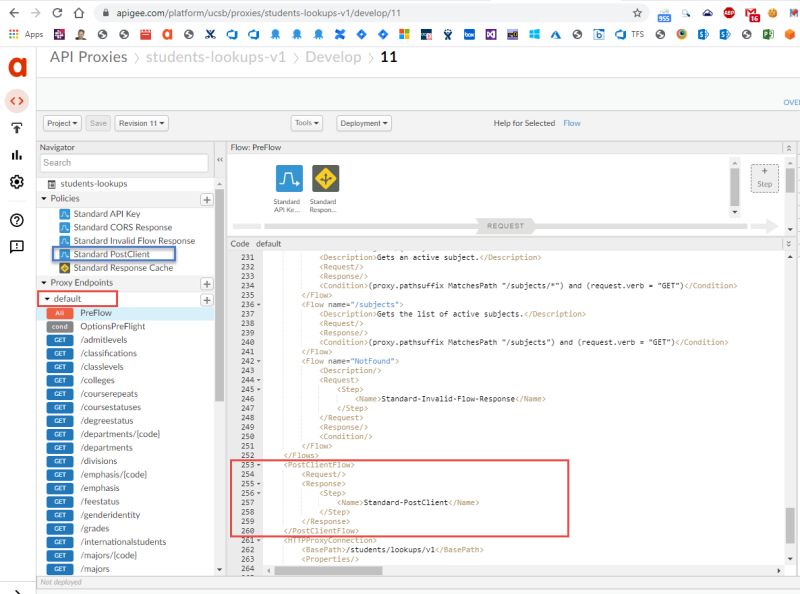Open the Feedback icon in the left sidebar
Image resolution: width=800 pixels, height=594 pixels.
(17, 246)
